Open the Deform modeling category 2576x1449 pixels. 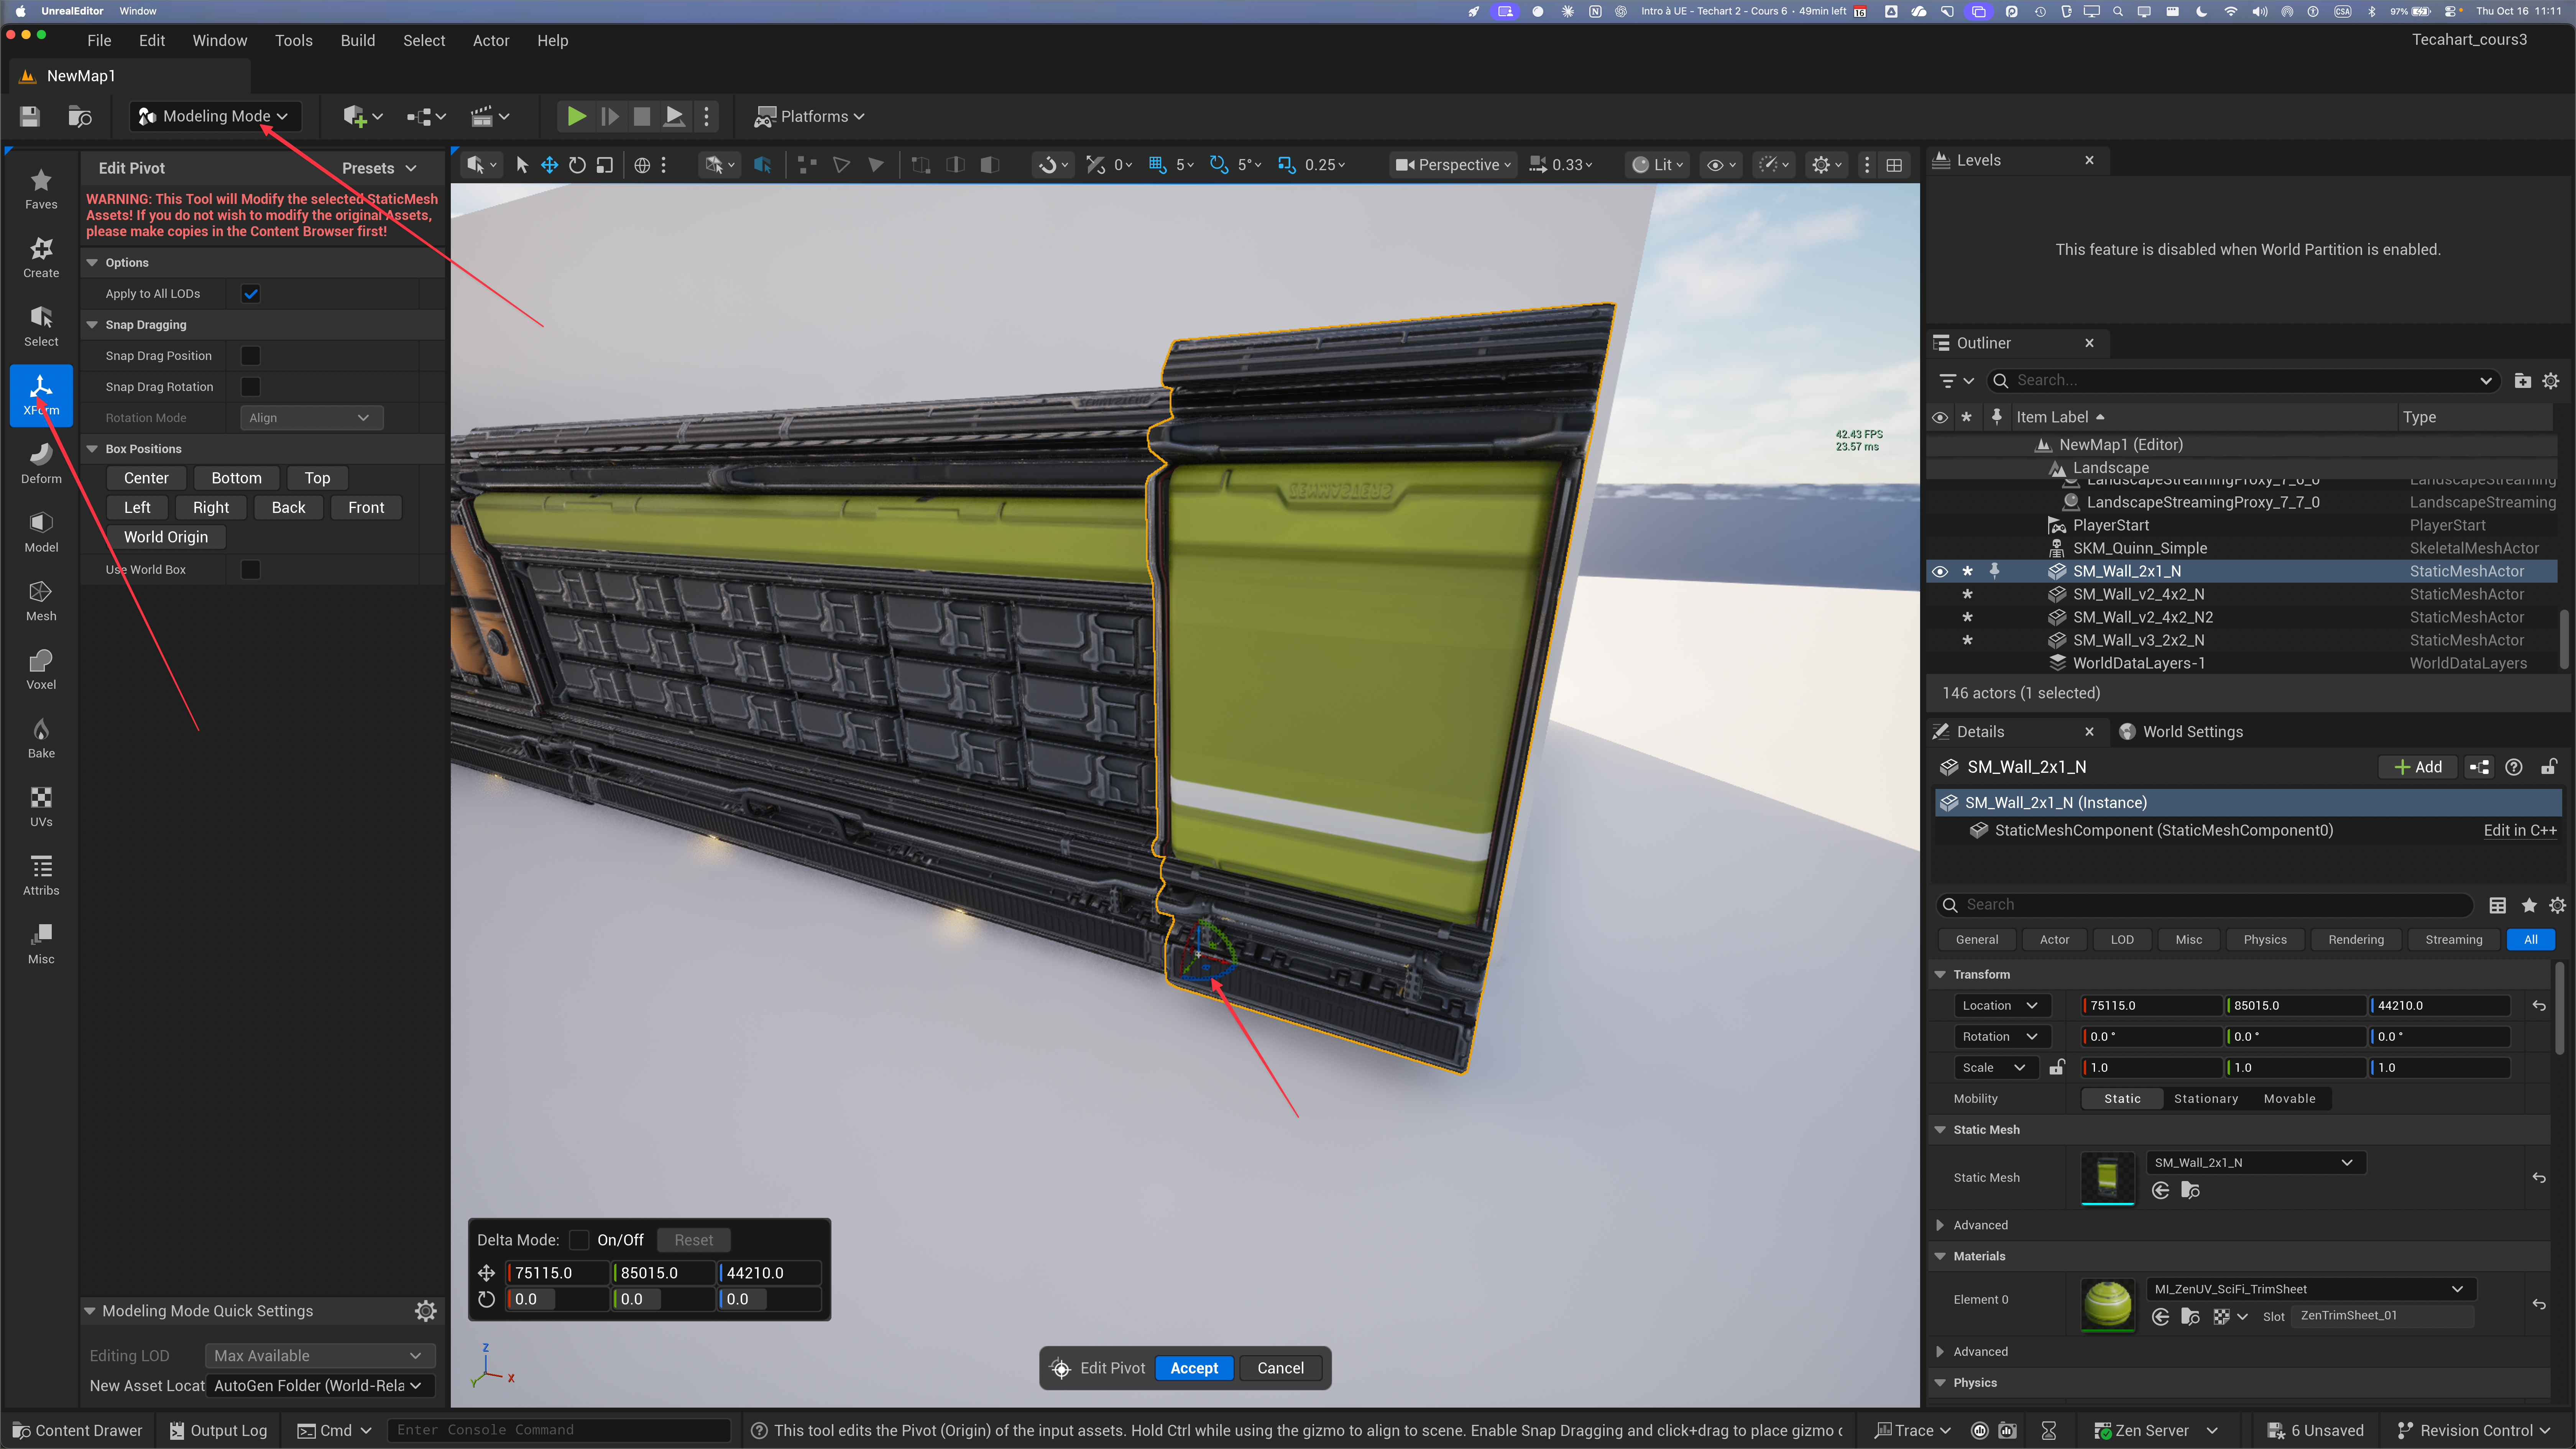[41, 463]
